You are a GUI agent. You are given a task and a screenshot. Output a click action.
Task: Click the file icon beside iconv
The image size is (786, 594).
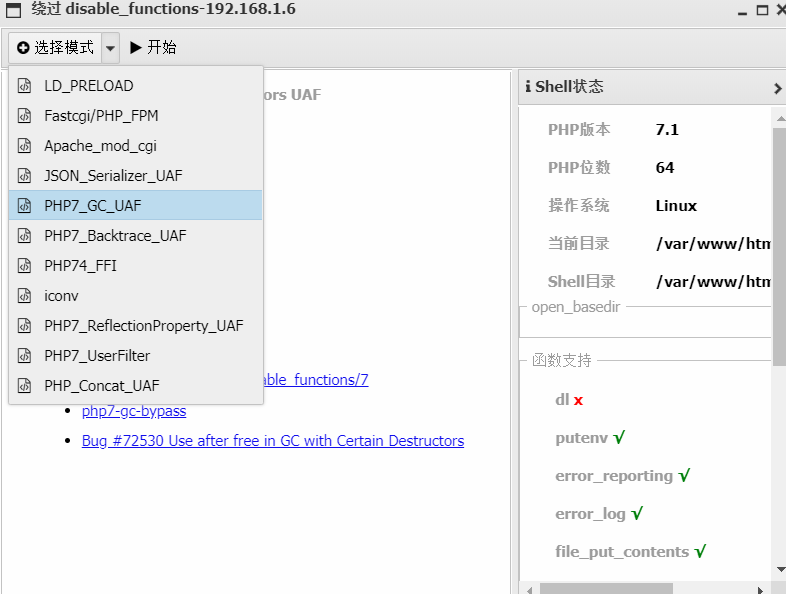click(x=25, y=296)
